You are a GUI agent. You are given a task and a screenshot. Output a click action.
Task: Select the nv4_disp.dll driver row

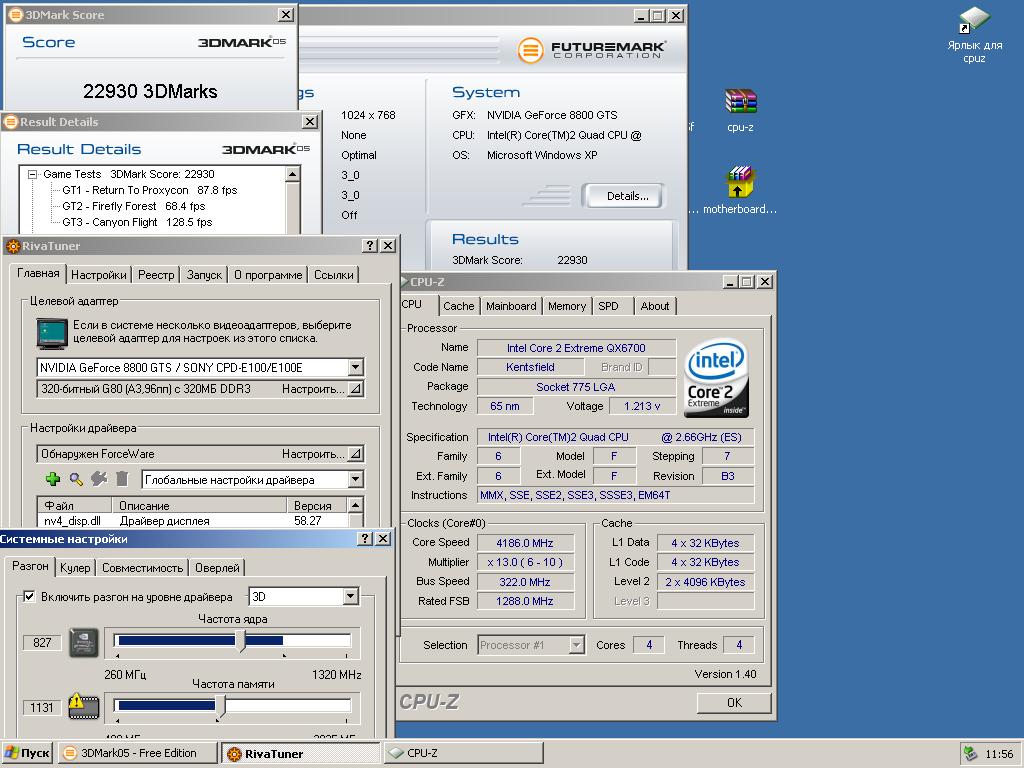pos(193,521)
